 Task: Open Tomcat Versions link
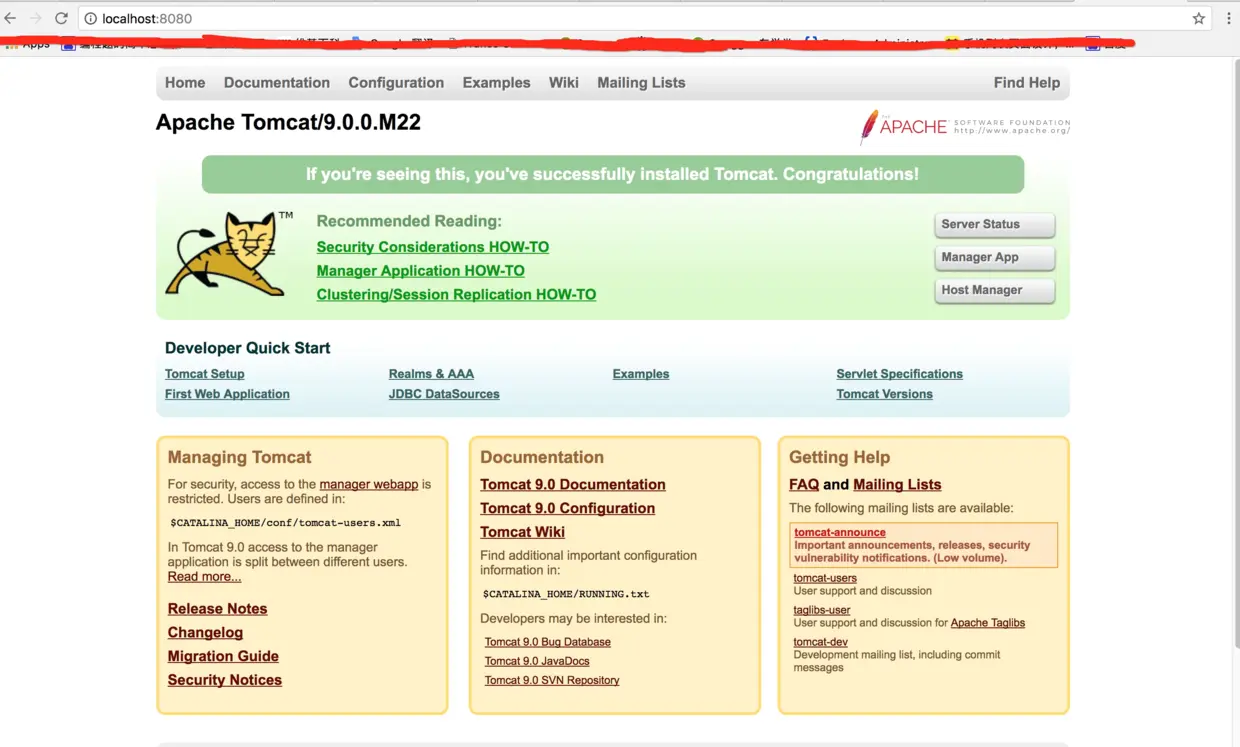[885, 394]
